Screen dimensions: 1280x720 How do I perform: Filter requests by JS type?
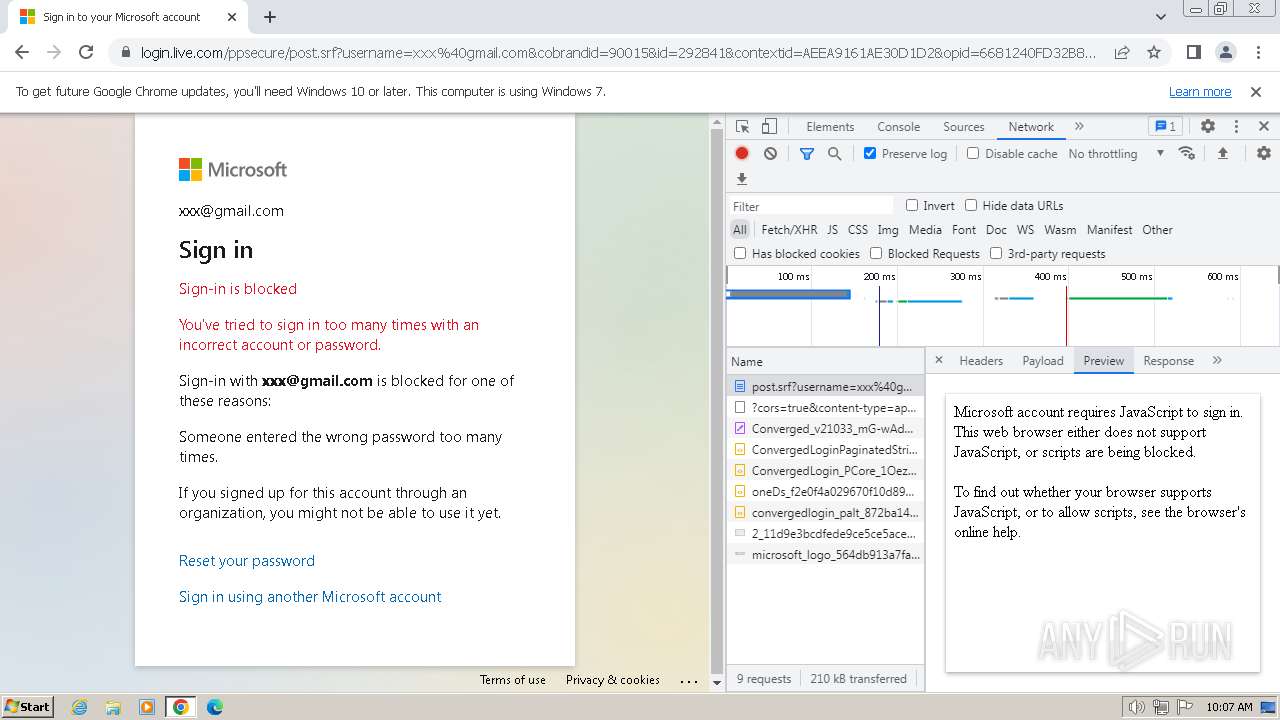click(x=832, y=229)
